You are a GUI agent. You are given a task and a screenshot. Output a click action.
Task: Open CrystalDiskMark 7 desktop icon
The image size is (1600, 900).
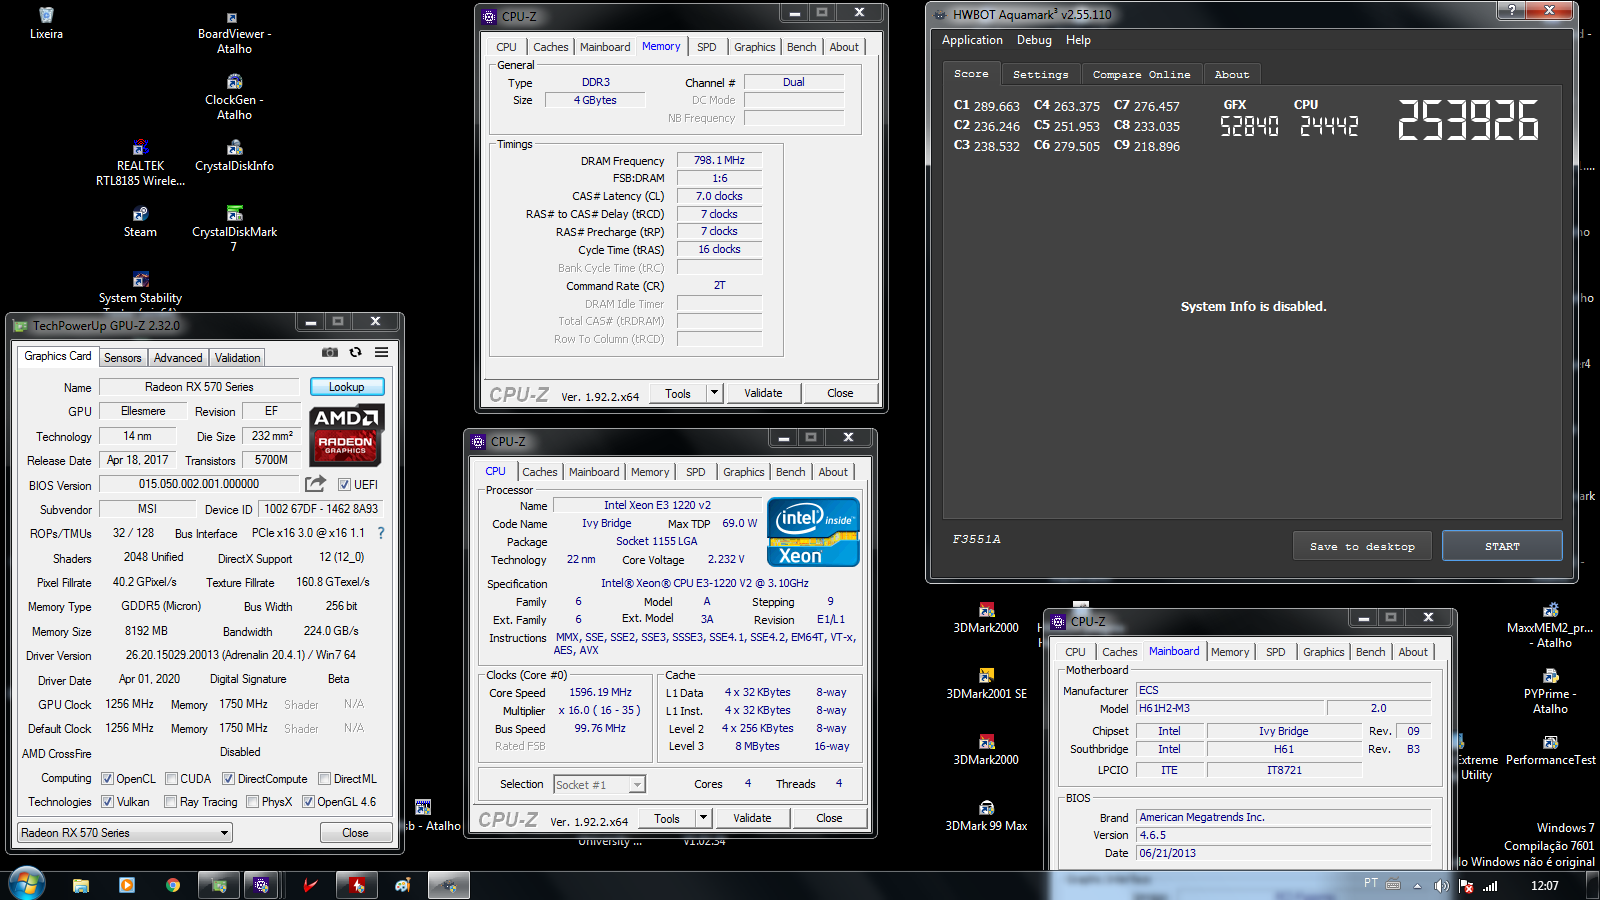click(234, 230)
